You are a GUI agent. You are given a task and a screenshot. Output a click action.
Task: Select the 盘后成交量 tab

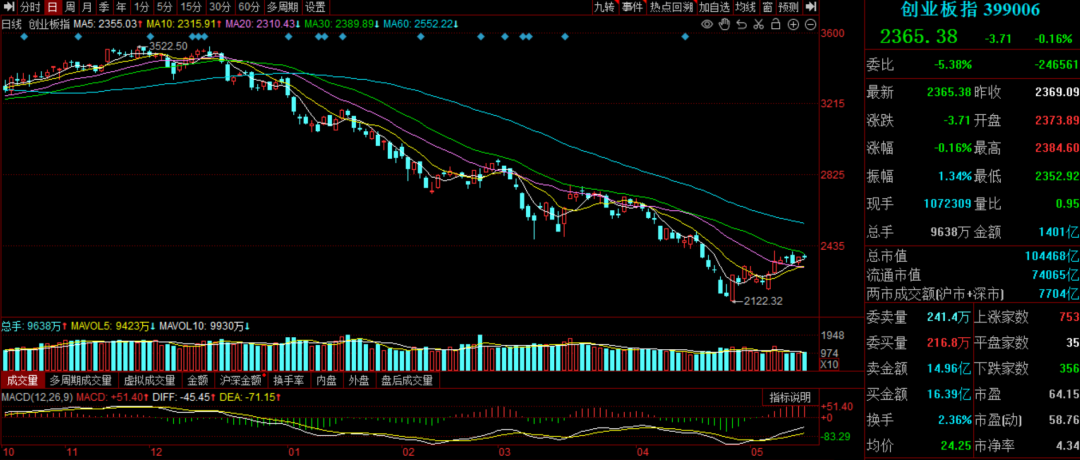(x=407, y=380)
